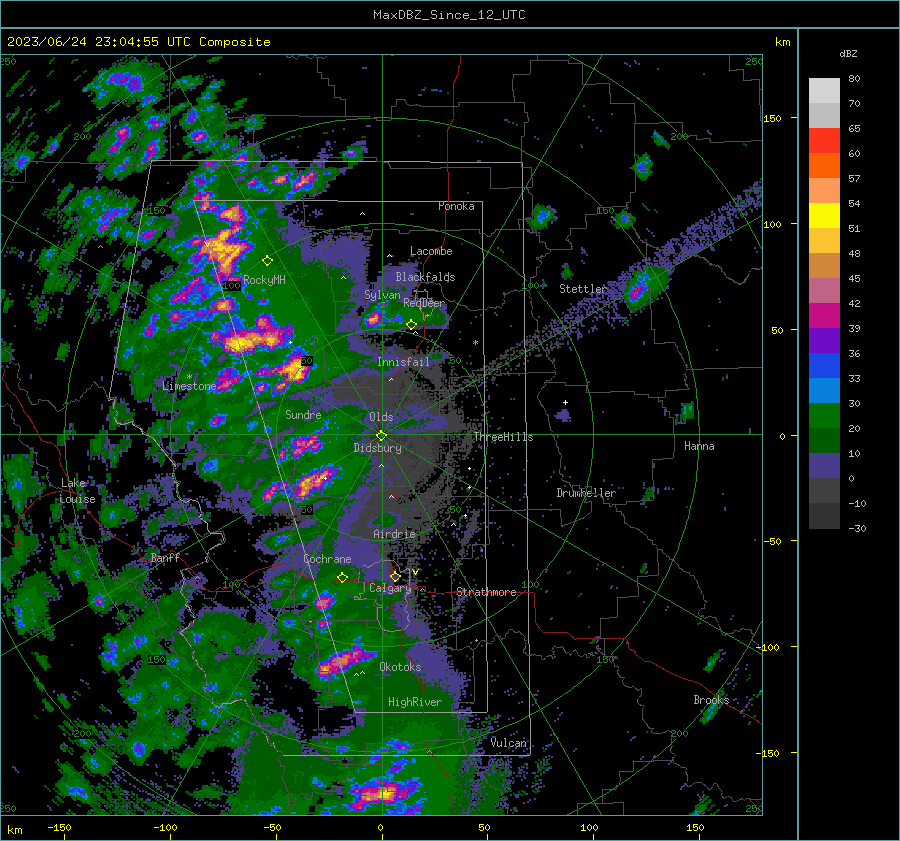Click the yellow diamond marker near RockyMH

point(267,261)
